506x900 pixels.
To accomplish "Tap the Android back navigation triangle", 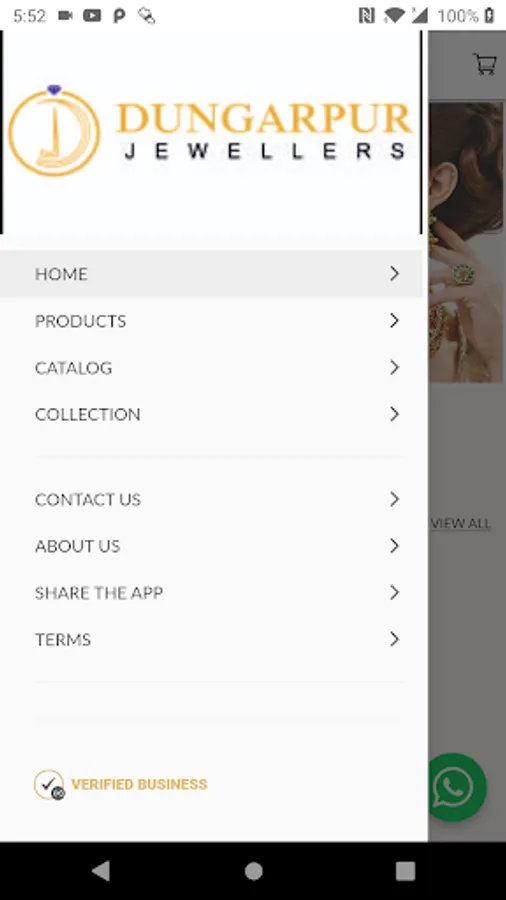I will tap(101, 871).
